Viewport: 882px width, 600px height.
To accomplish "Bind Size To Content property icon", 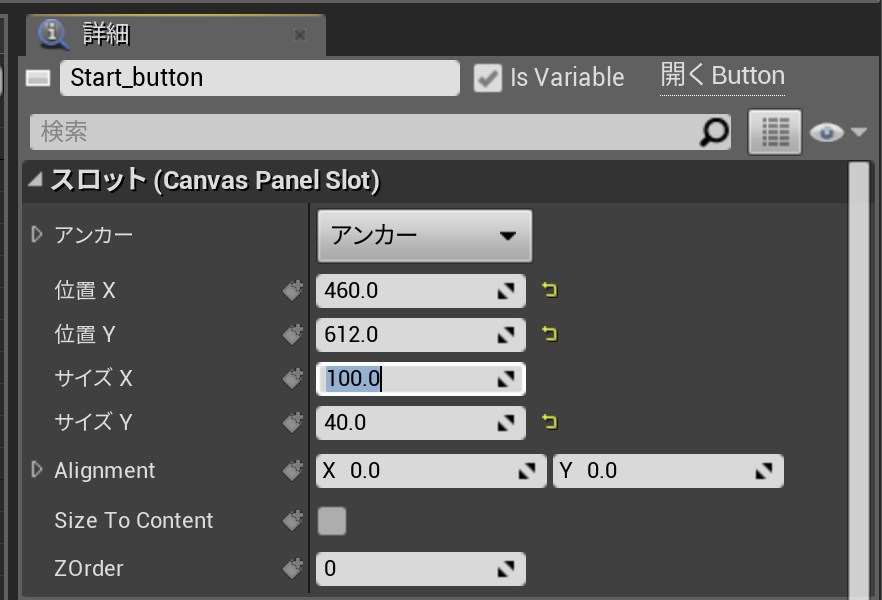I will click(x=292, y=520).
